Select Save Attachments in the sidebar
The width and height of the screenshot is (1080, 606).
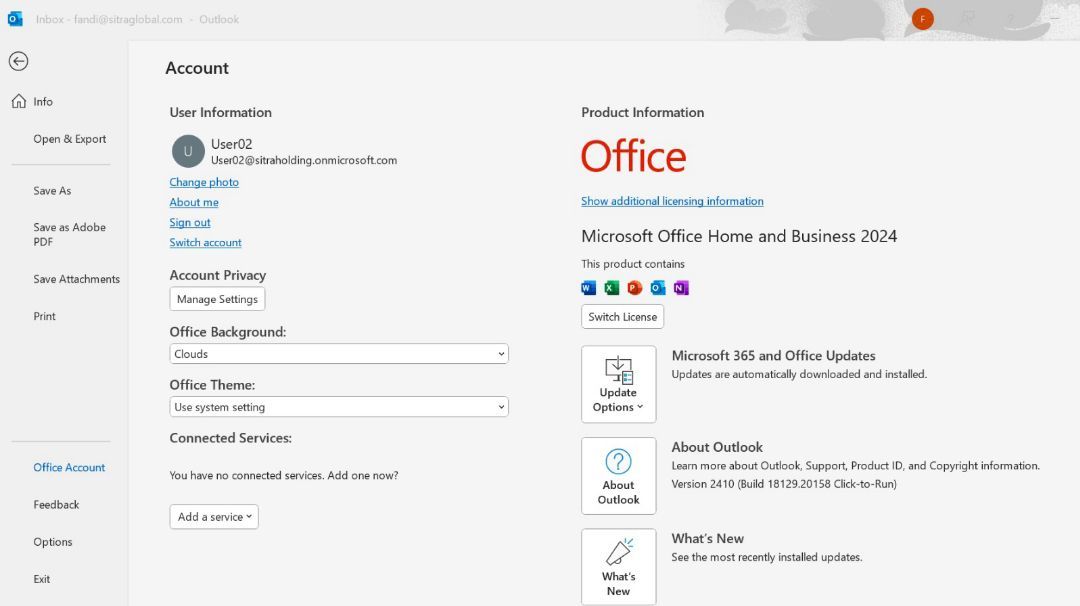[76, 279]
